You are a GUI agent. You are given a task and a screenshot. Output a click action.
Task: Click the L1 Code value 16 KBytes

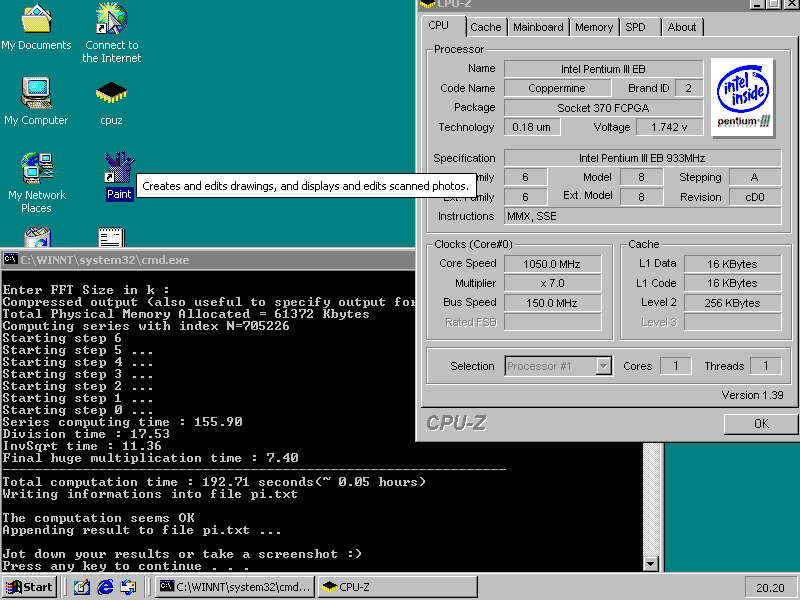tap(732, 283)
